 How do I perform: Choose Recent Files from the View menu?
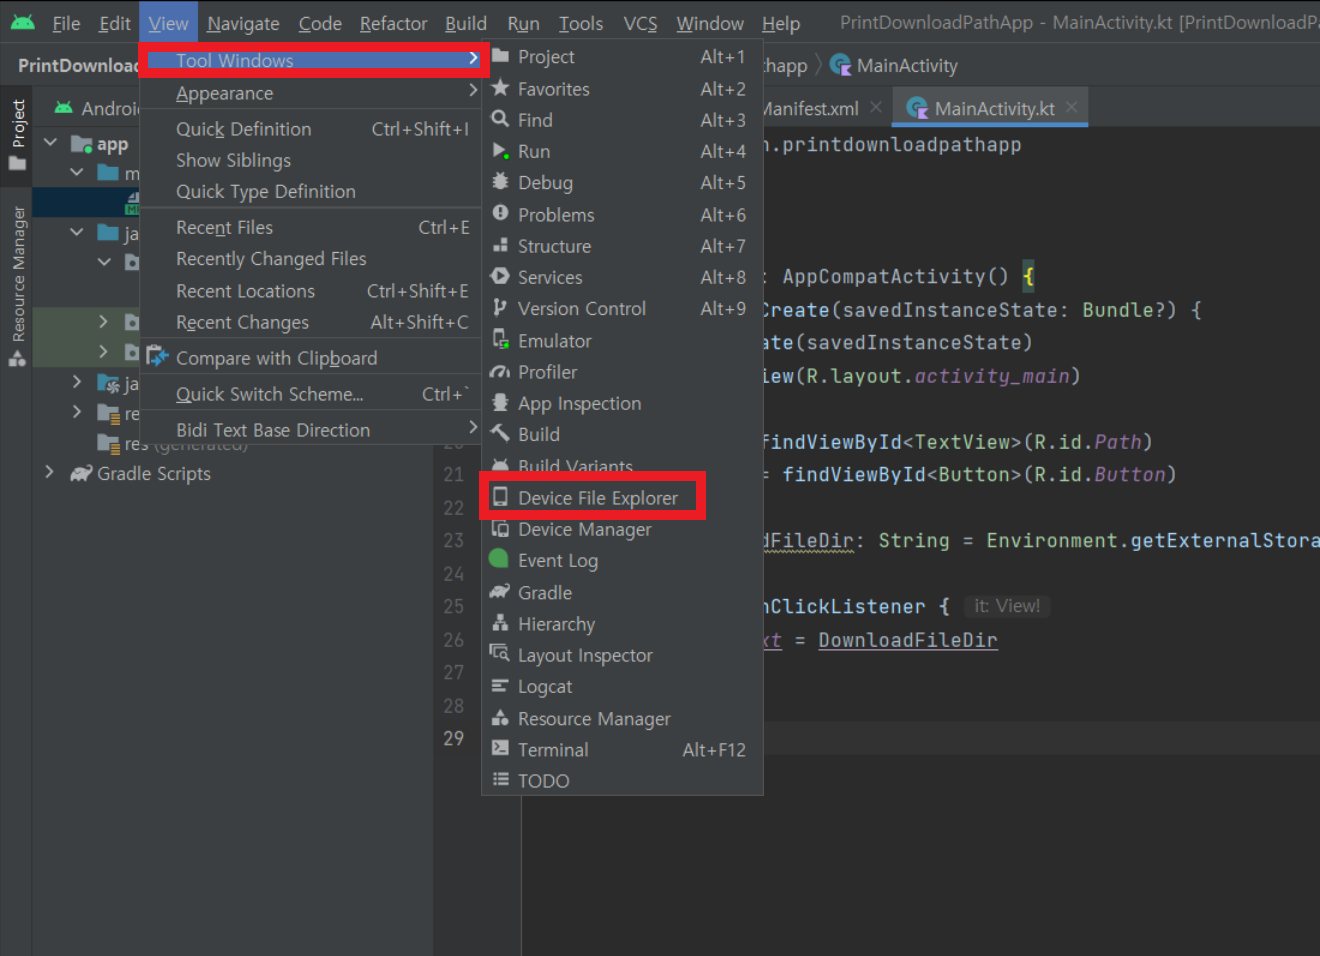pos(312,227)
